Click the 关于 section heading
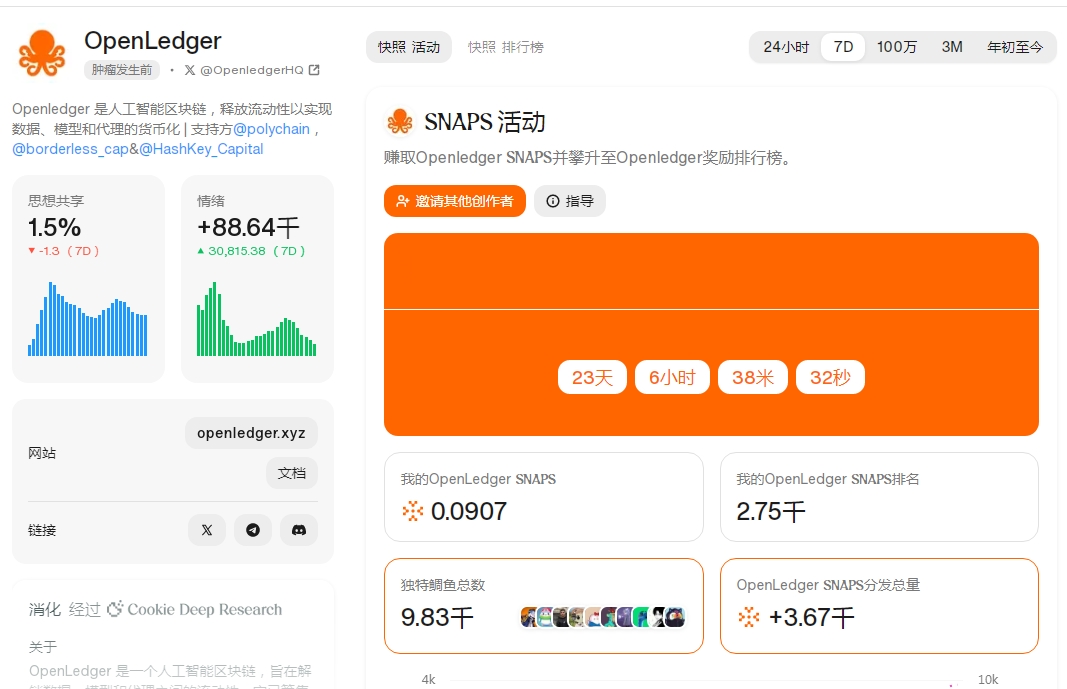 (43, 647)
